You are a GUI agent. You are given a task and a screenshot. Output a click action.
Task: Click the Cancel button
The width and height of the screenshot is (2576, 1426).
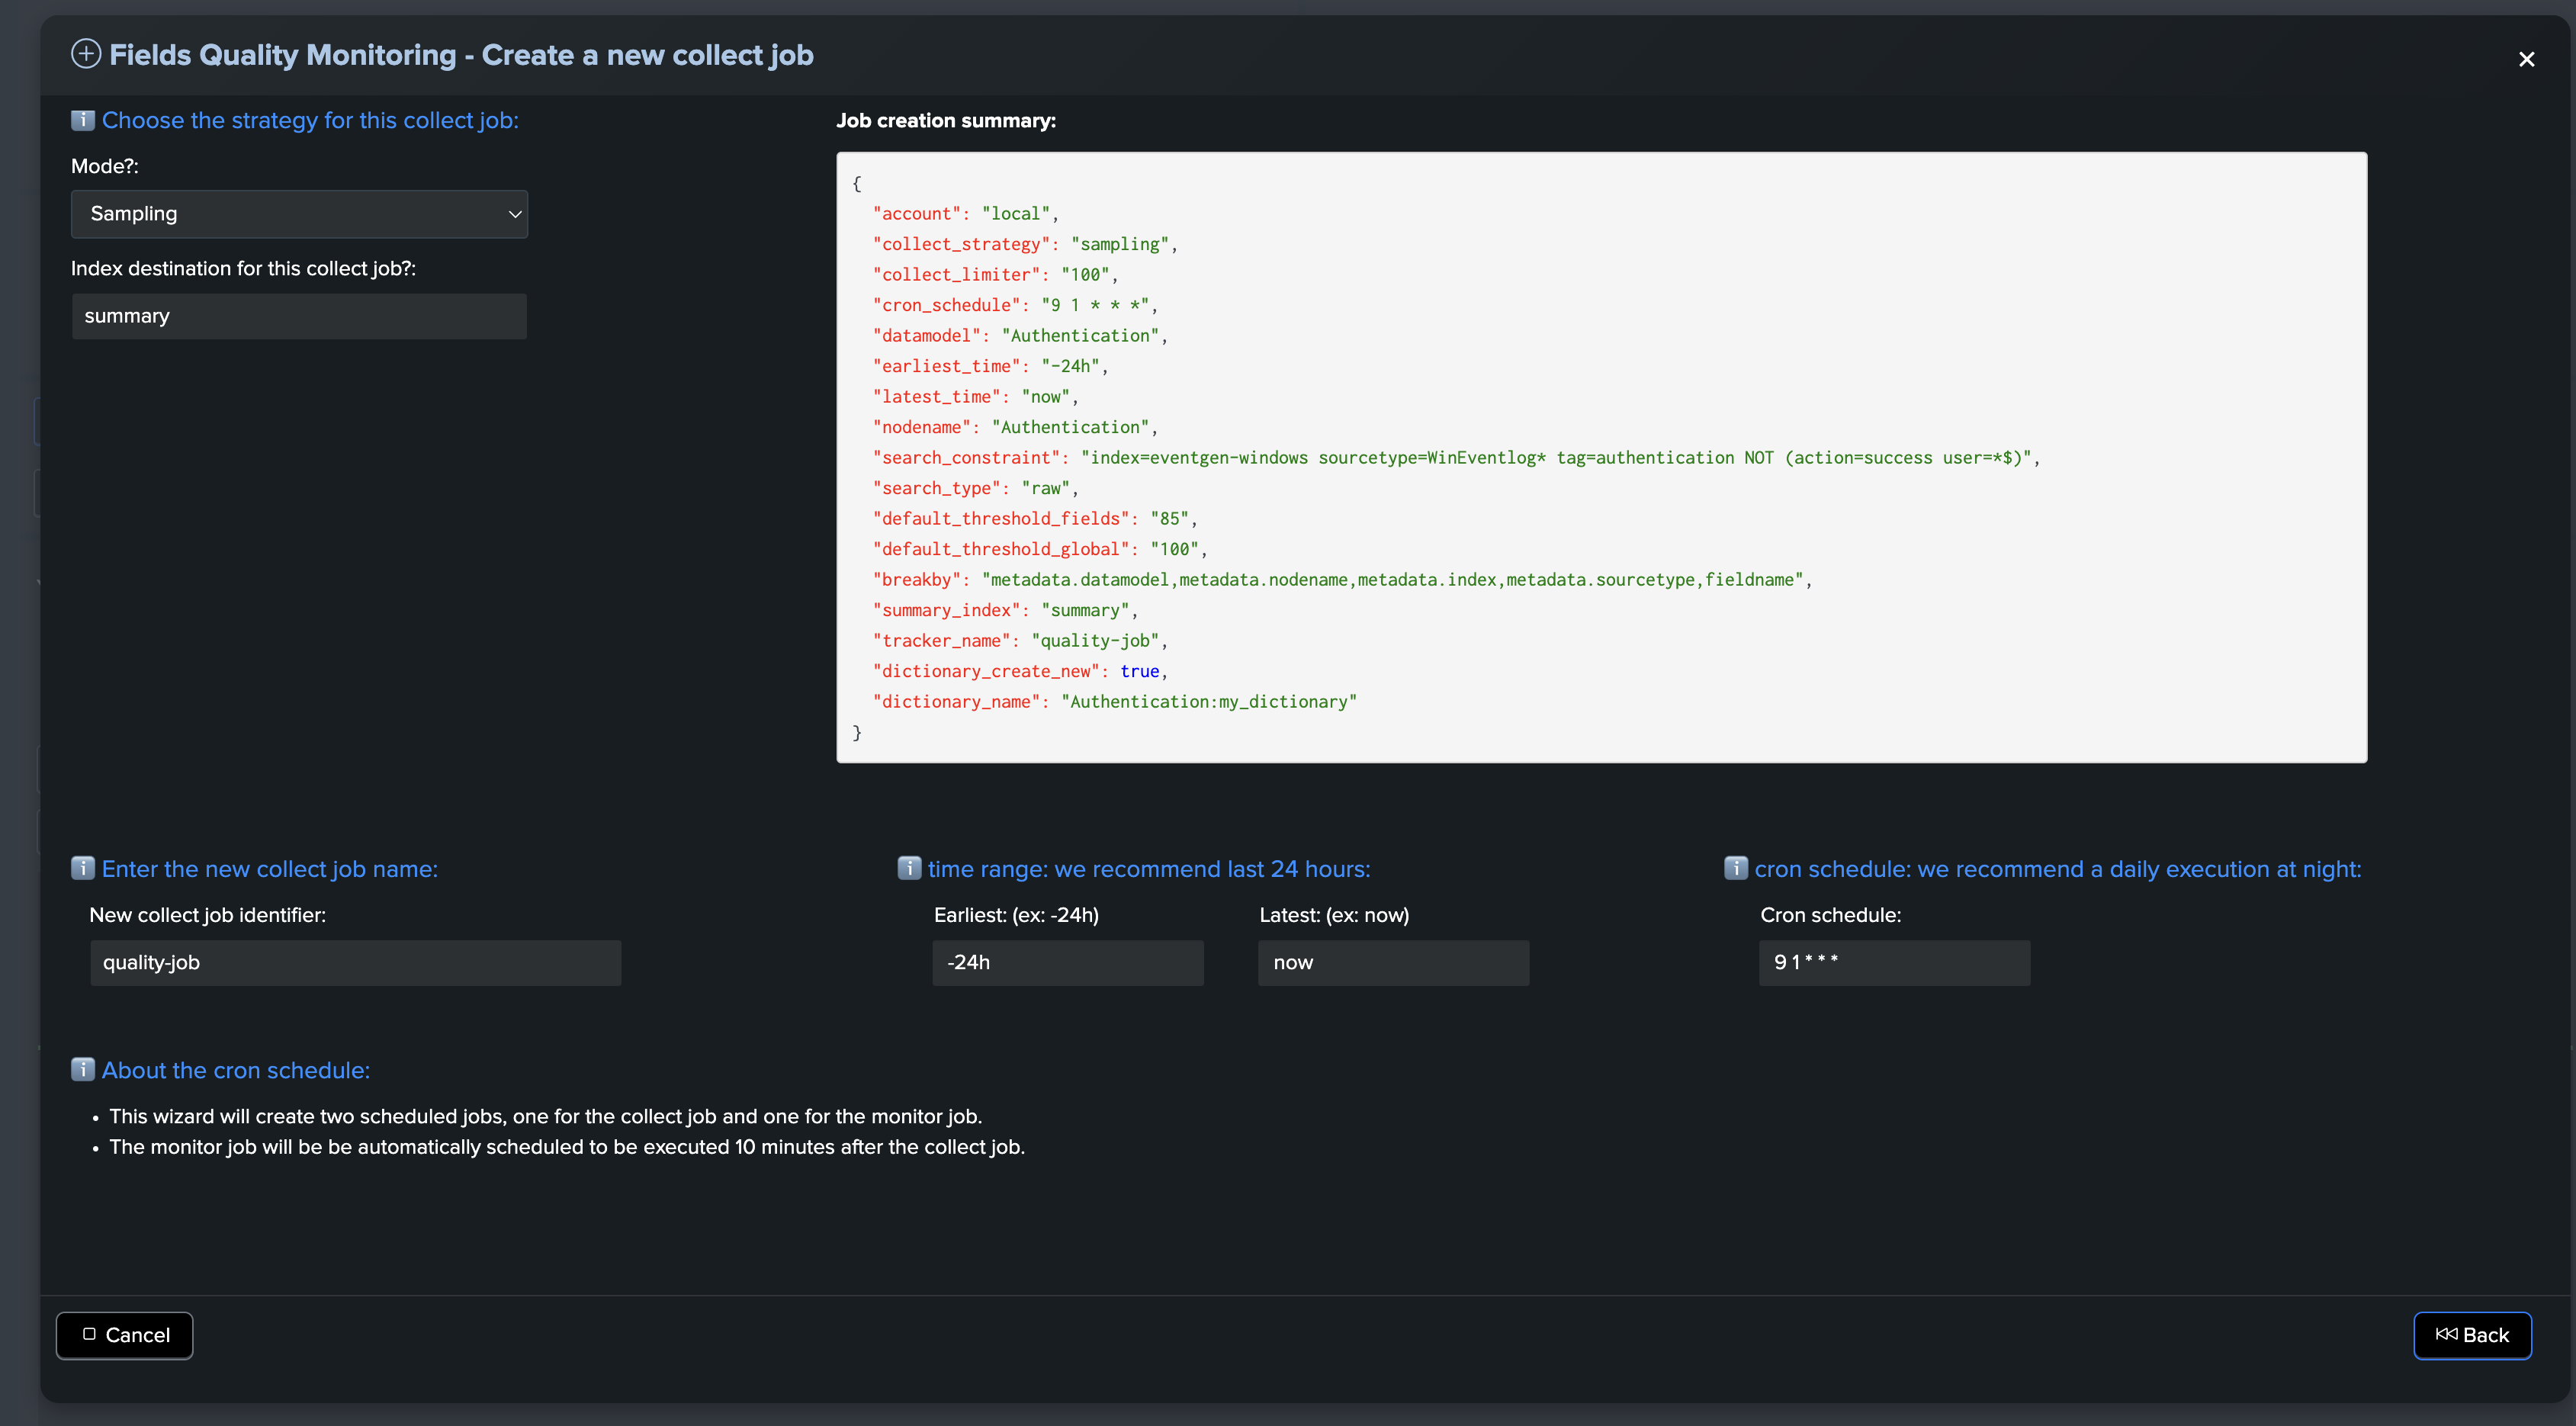click(124, 1335)
